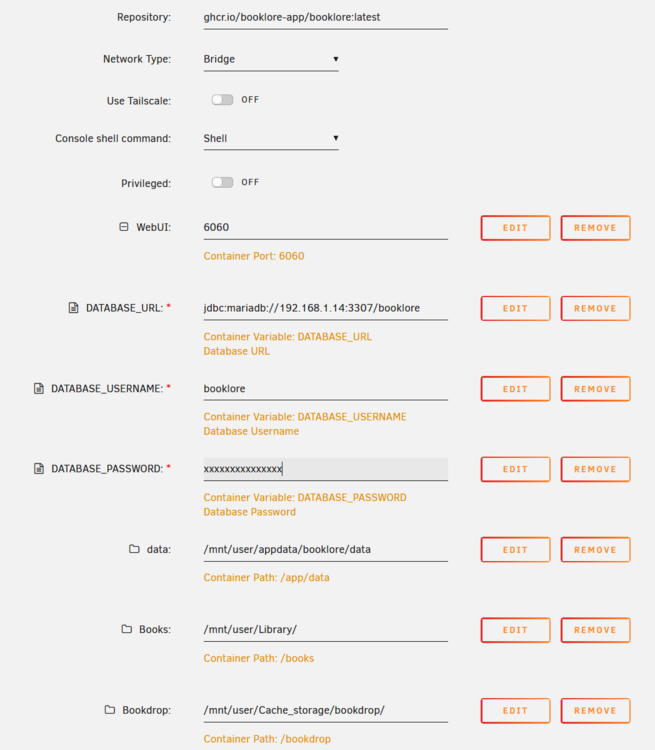Click the document icon beside DATABASE_USERNAME
655x750 pixels.
(39, 388)
